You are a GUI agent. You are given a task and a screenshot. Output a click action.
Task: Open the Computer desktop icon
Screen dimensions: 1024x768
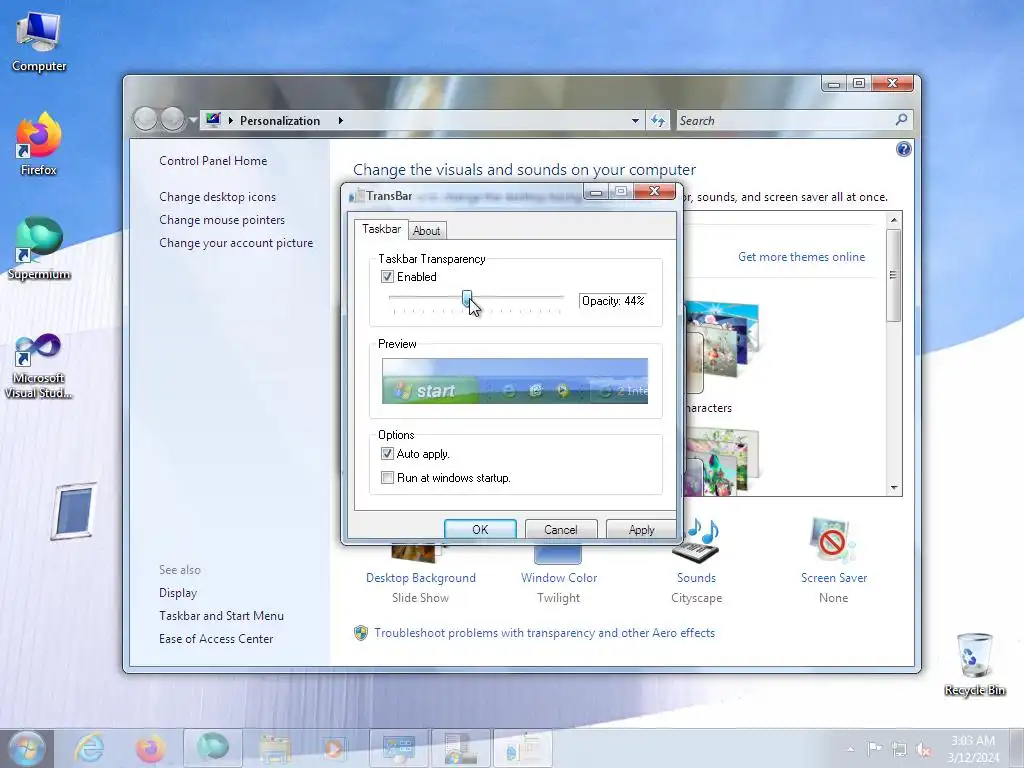coord(39,42)
